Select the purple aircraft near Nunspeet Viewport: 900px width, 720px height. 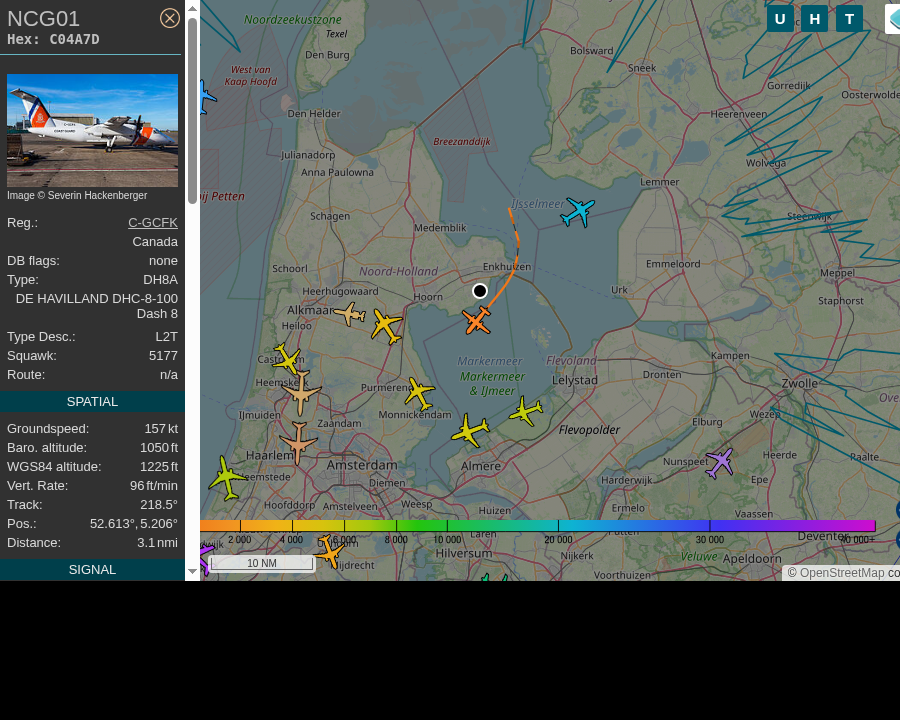pyautogui.click(x=719, y=463)
